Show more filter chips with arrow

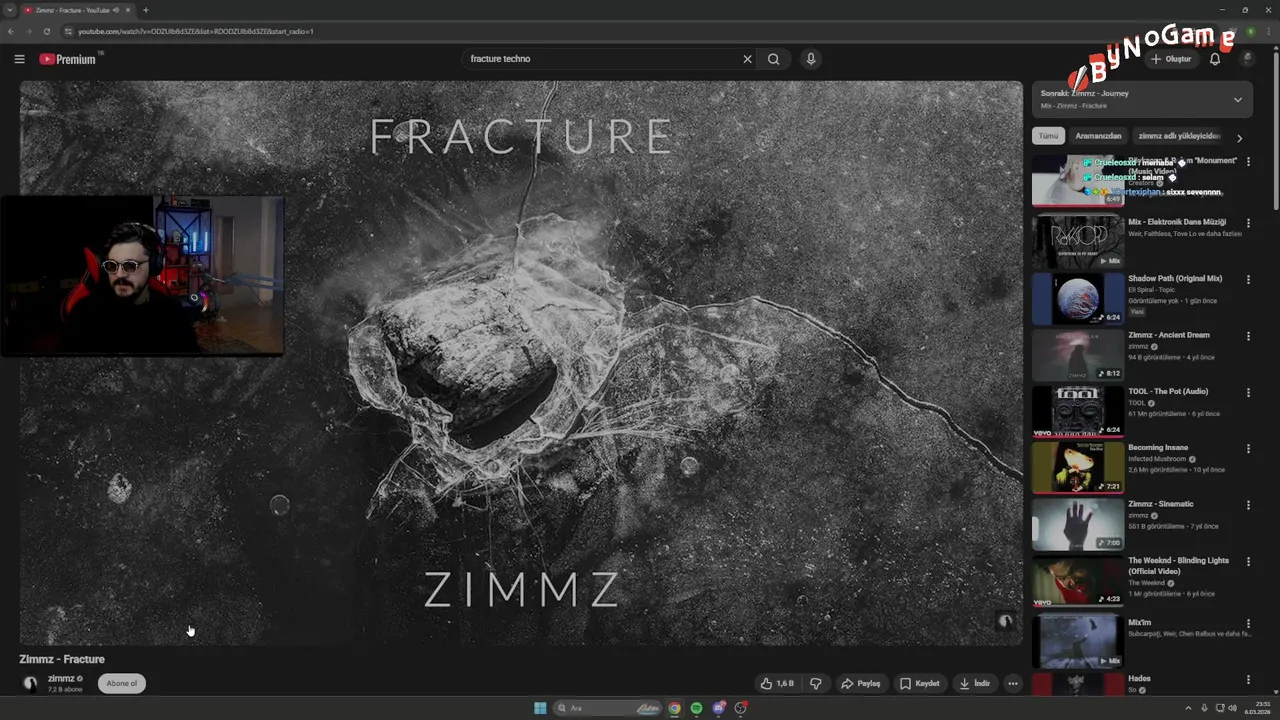(1239, 138)
